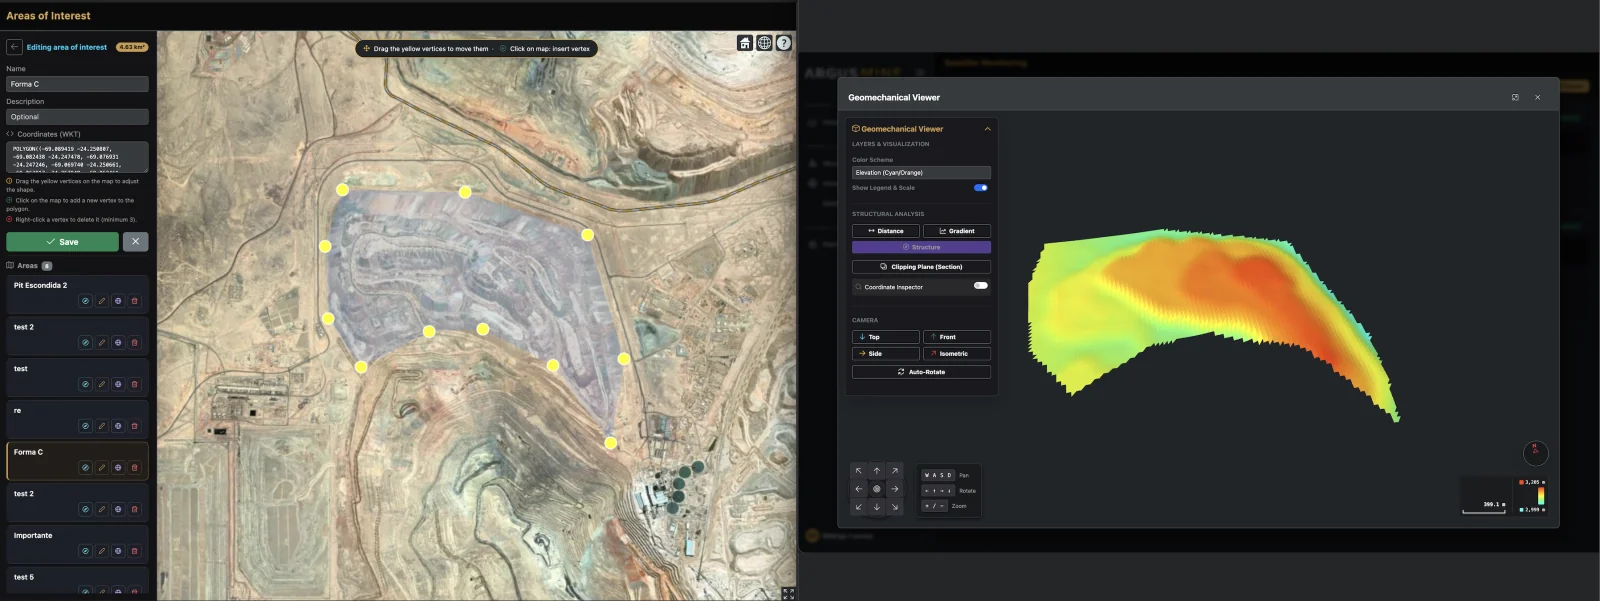Click the trash icon on Forma C row

click(x=135, y=468)
